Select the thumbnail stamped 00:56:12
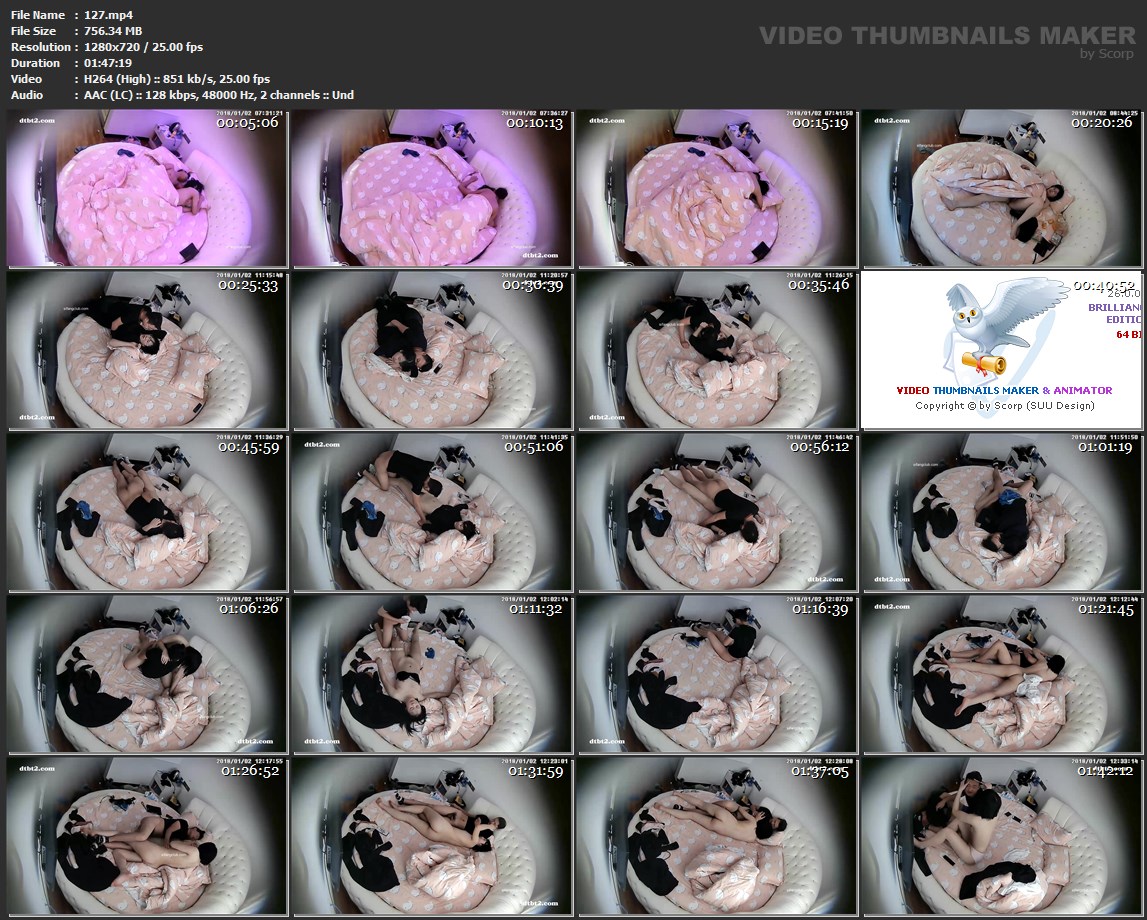This screenshot has width=1147, height=920. (x=717, y=512)
